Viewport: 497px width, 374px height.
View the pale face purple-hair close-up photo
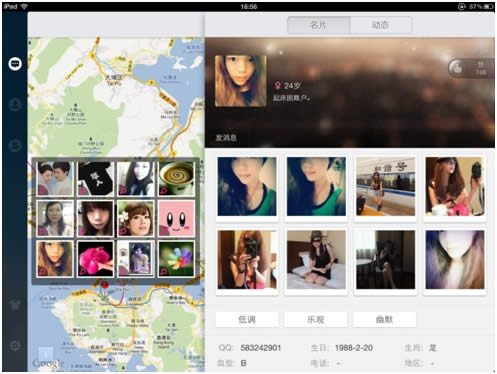[455, 260]
